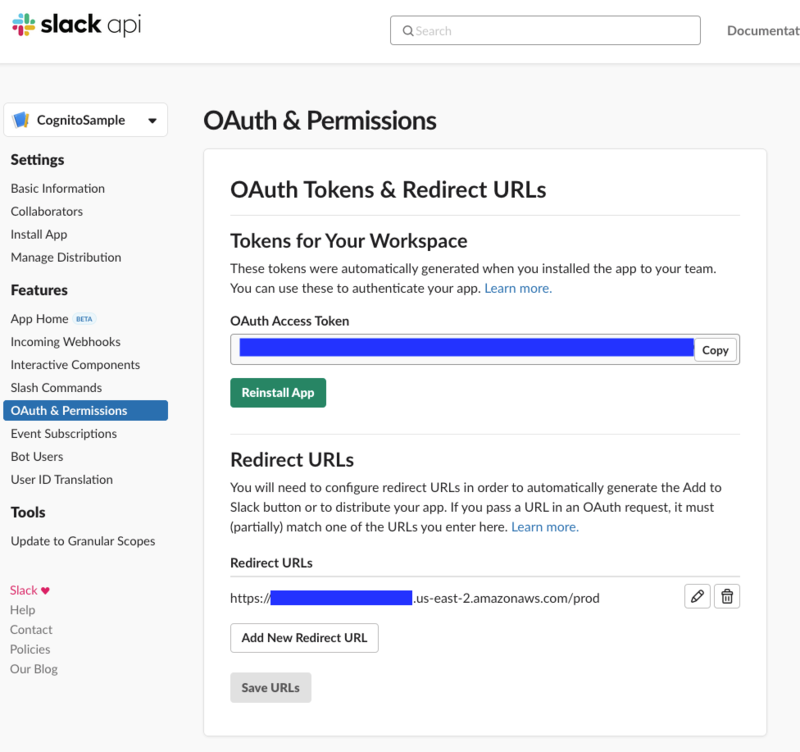Open the Documentation menu item
This screenshot has height=752, width=800.
click(763, 31)
